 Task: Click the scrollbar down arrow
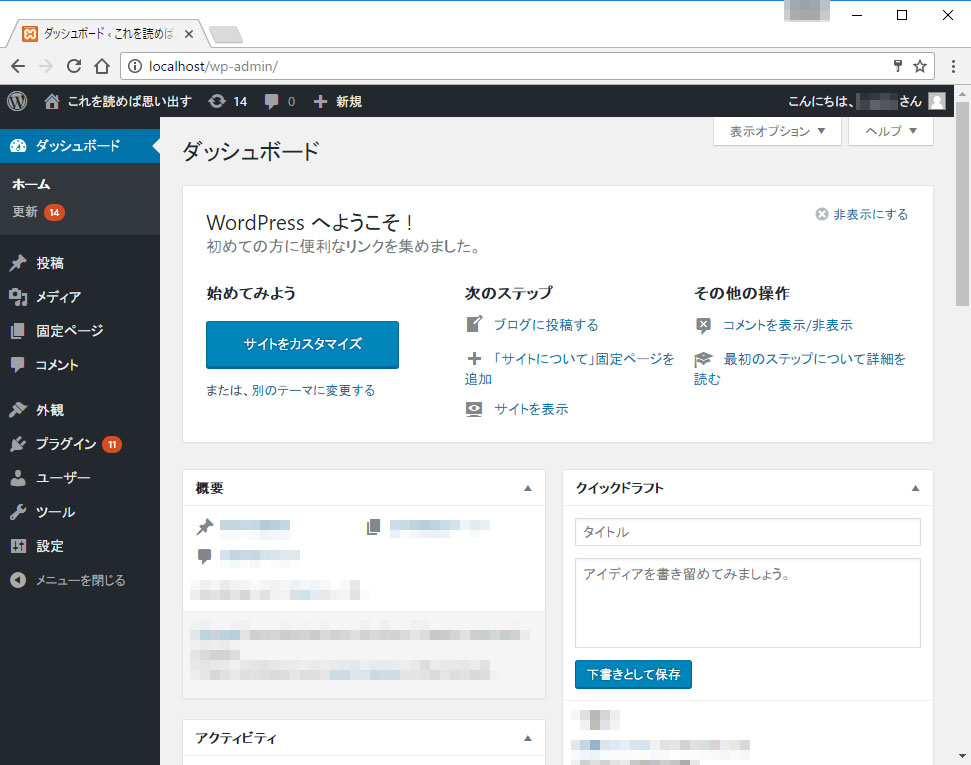(962, 756)
